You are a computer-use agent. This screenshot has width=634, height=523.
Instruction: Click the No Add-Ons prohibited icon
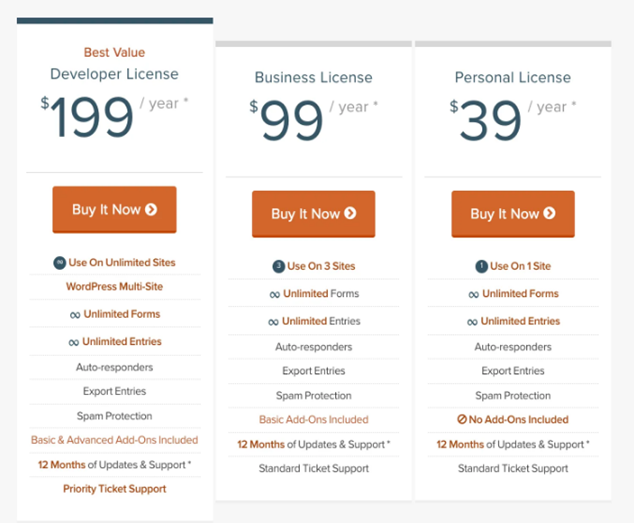462,419
